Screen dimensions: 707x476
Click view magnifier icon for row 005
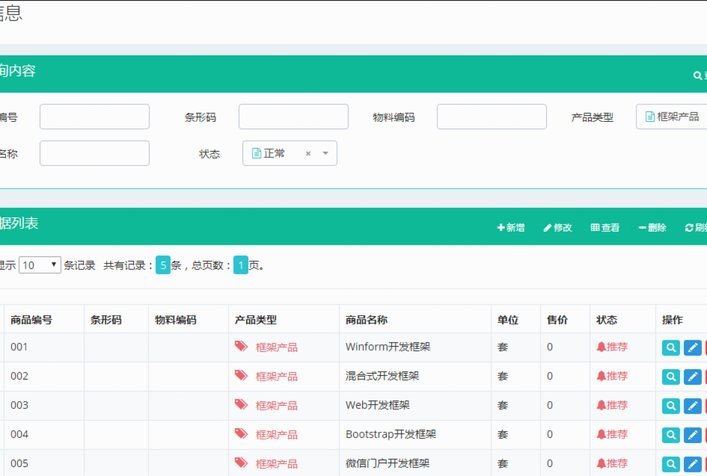click(671, 464)
